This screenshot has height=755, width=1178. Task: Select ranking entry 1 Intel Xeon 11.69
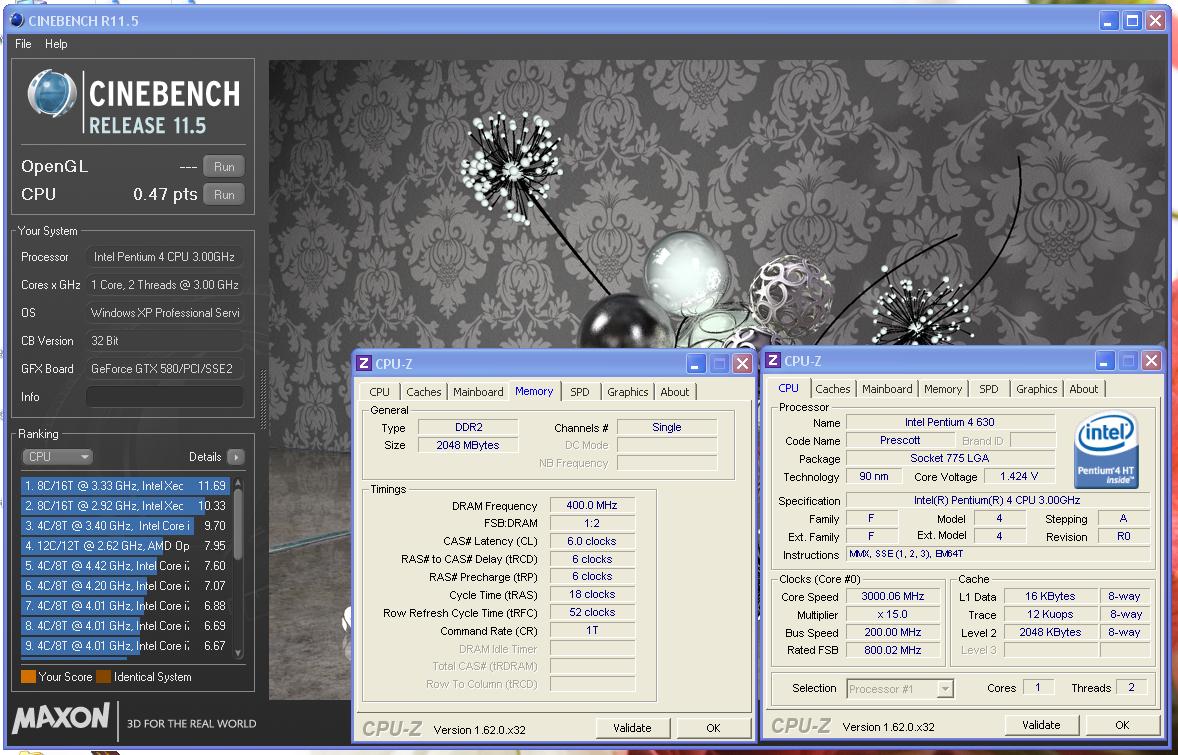(x=125, y=485)
